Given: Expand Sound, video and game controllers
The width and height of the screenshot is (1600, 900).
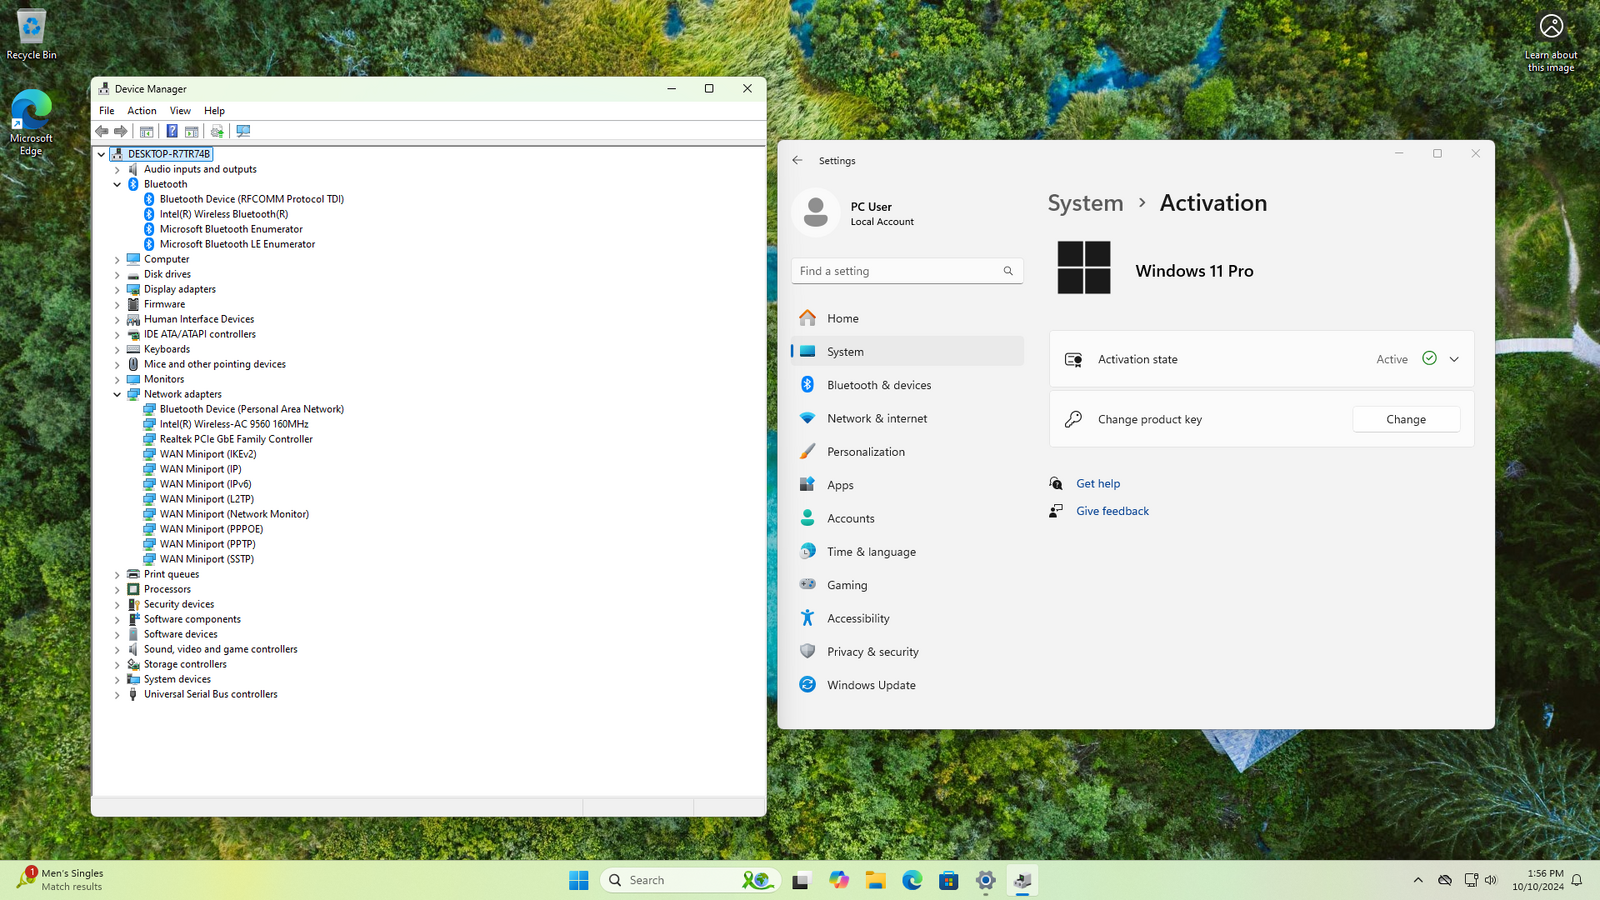Looking at the screenshot, I should 117,649.
